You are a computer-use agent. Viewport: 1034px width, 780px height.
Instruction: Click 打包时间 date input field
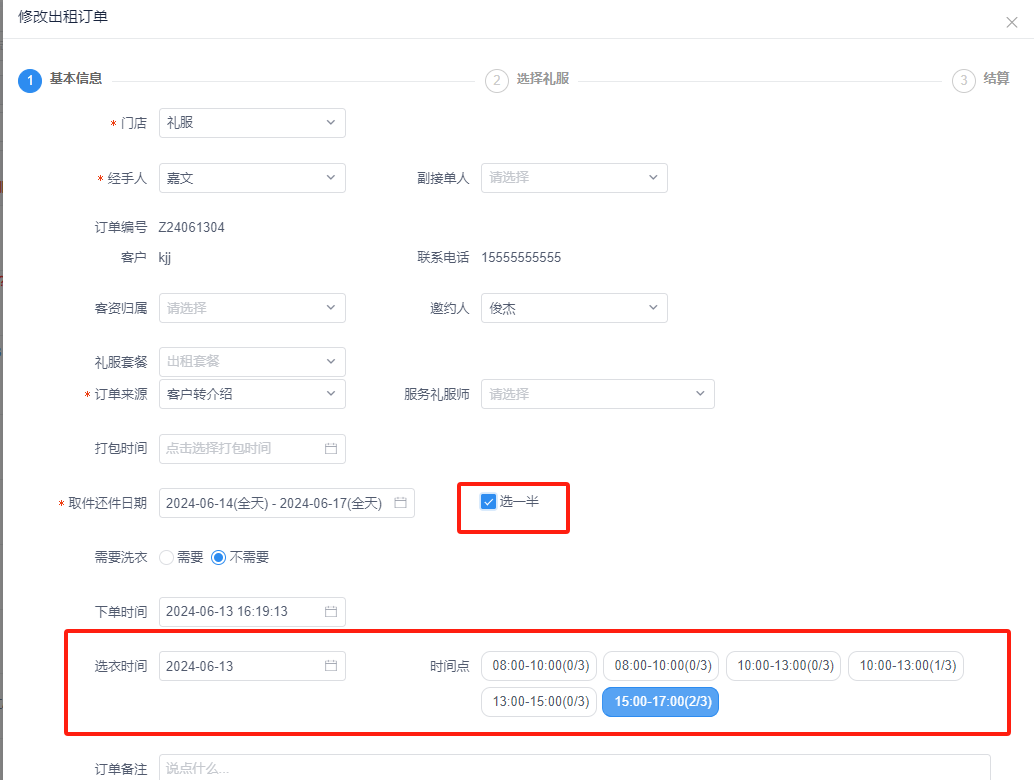[x=253, y=448]
